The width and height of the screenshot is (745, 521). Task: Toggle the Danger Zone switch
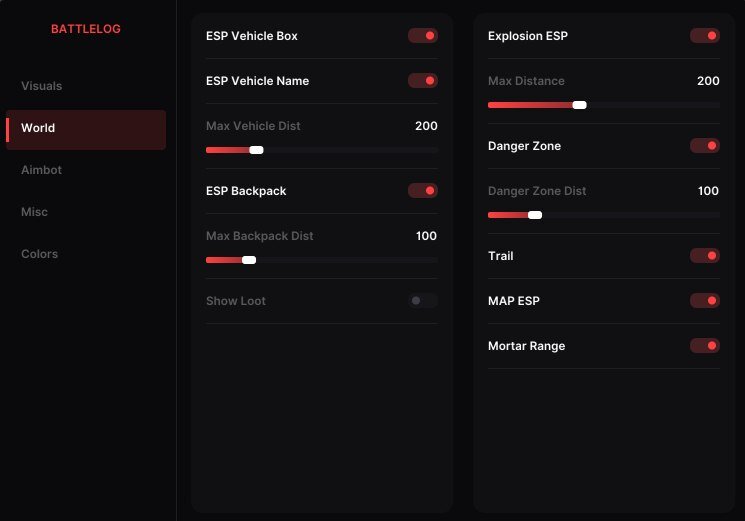pyautogui.click(x=705, y=146)
